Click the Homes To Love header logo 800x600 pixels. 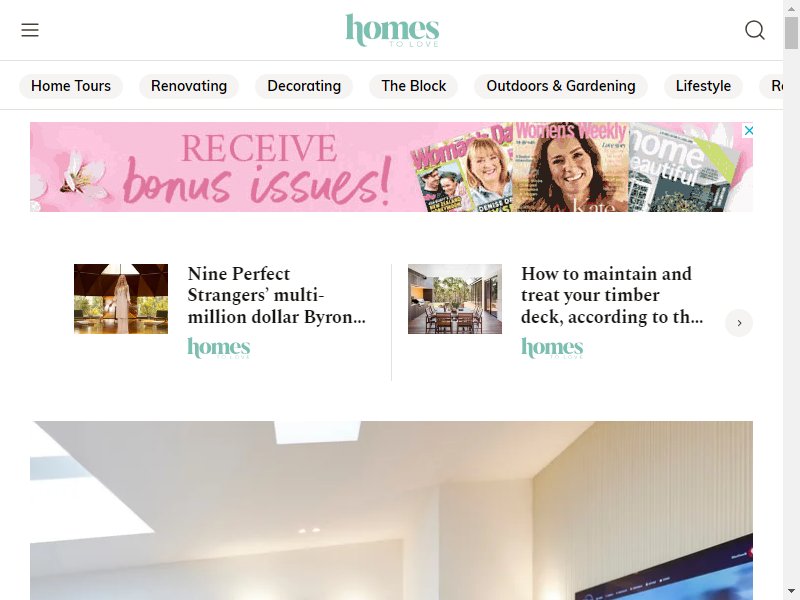(392, 30)
